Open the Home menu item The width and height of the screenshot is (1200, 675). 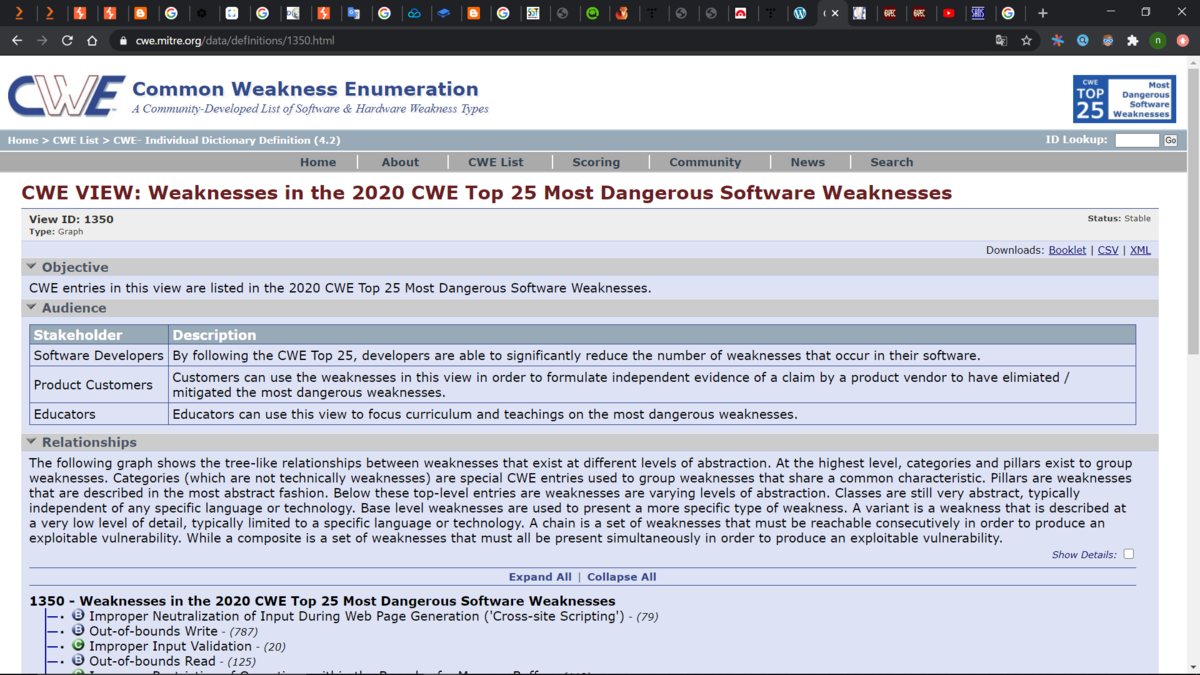coord(318,162)
